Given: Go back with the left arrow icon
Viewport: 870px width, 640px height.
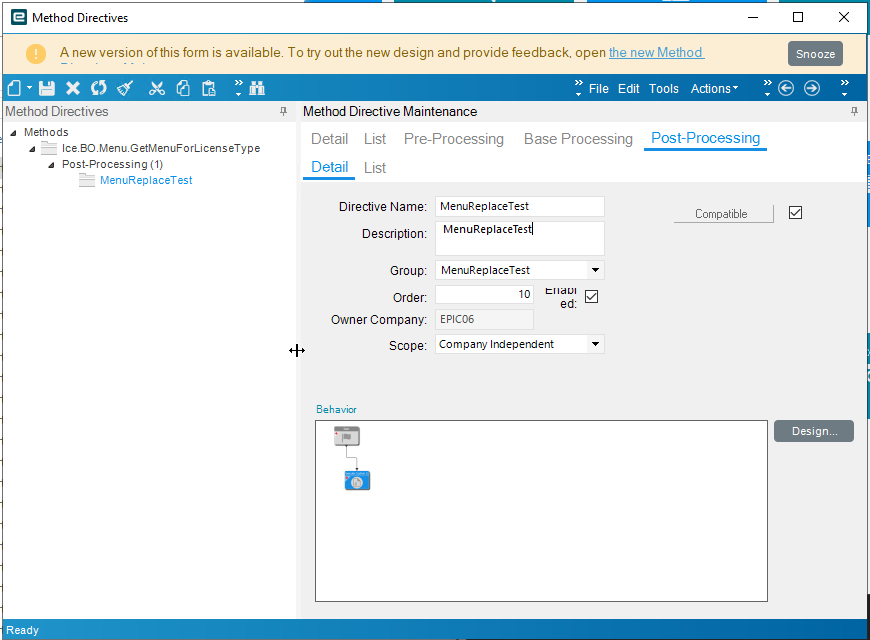Looking at the screenshot, I should pos(786,88).
